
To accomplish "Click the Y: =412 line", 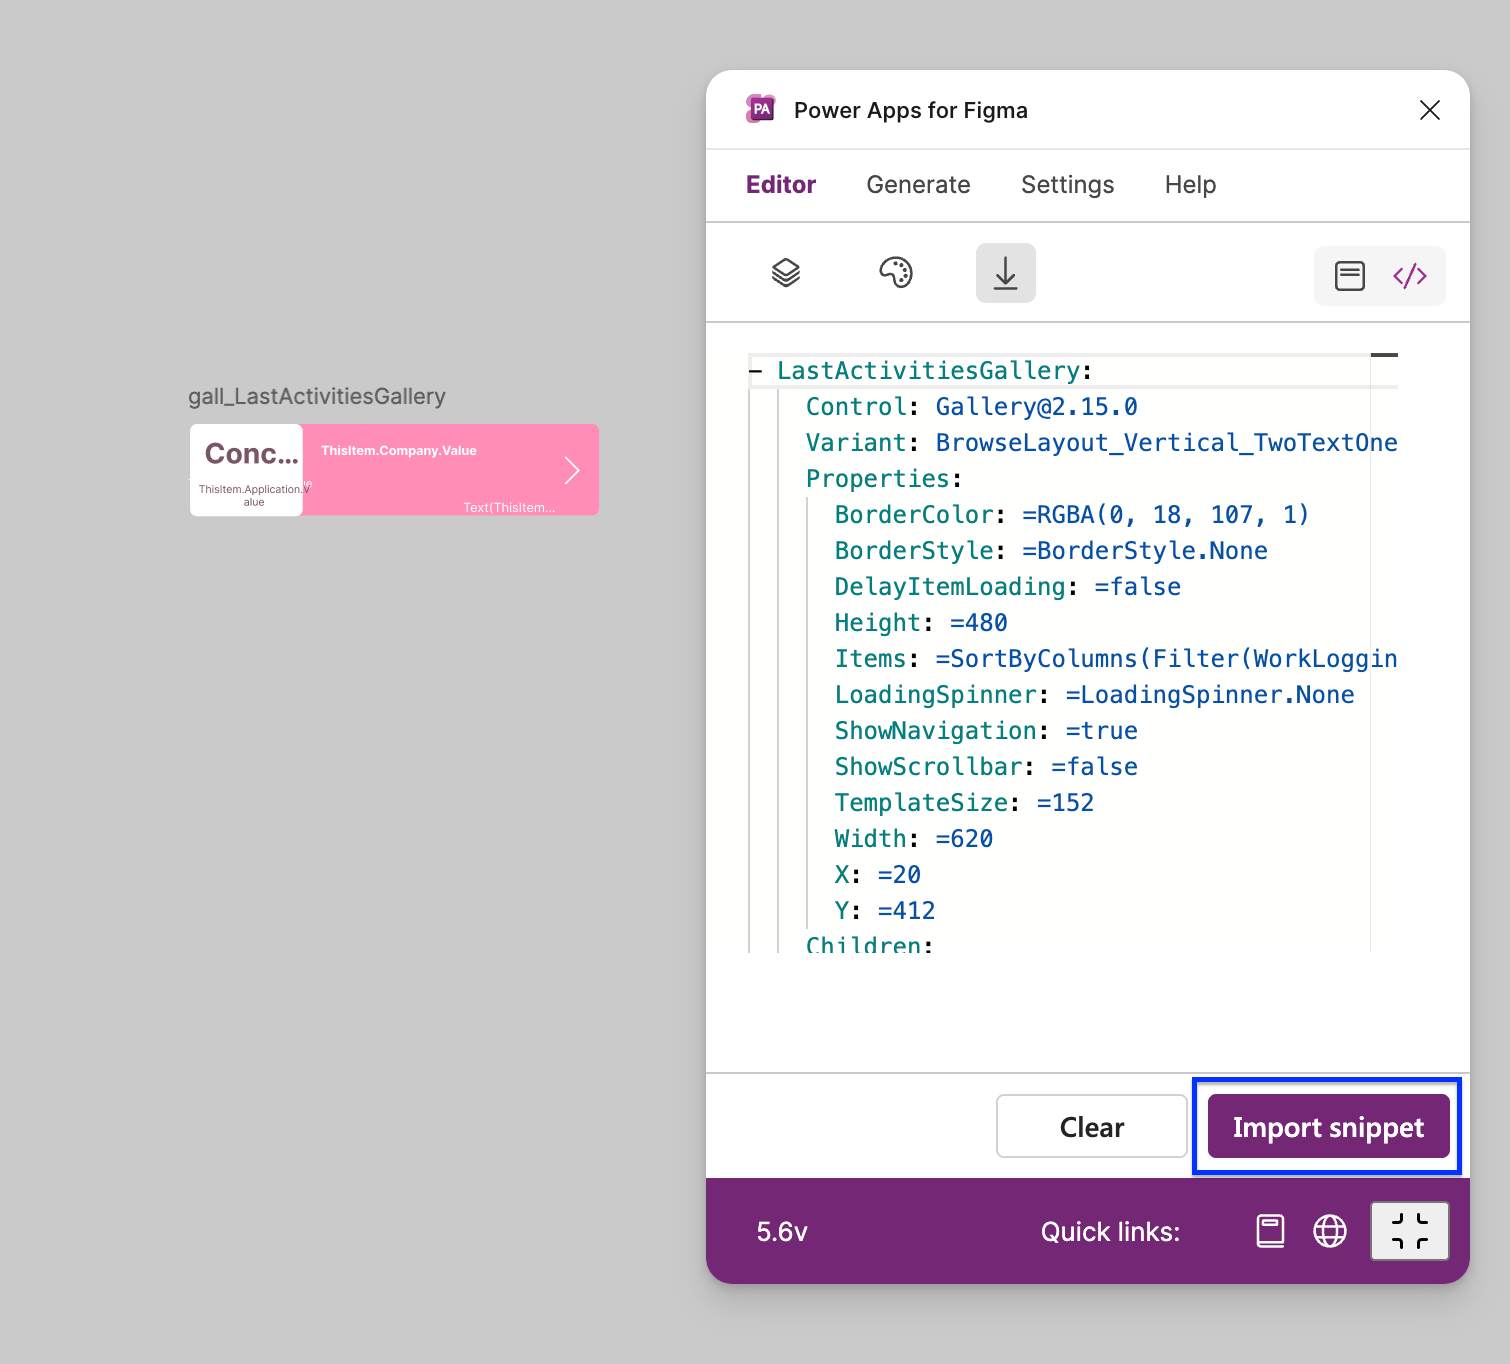I will 885,911.
